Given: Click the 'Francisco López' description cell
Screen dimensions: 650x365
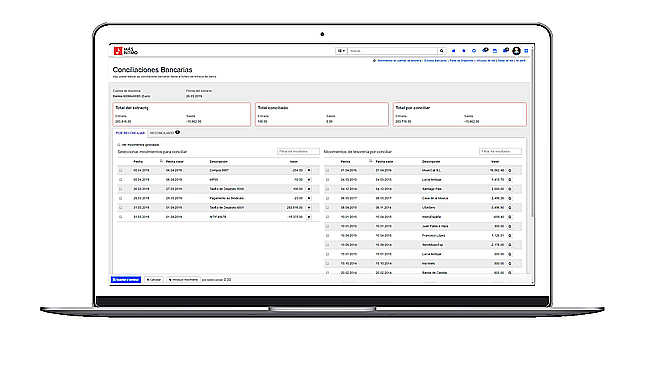Looking at the screenshot, I should 433,236.
